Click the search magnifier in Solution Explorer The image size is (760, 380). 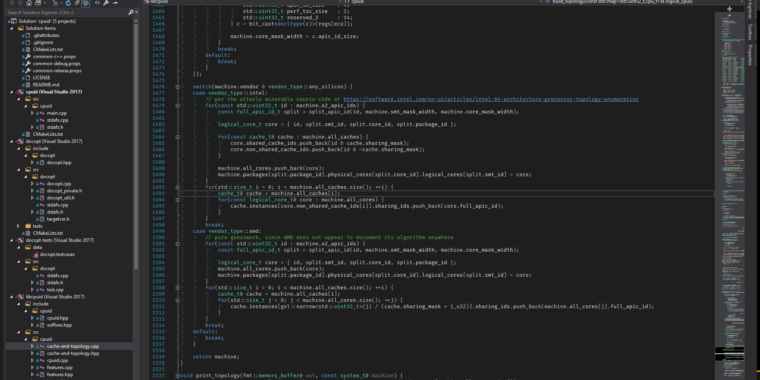(130, 13)
